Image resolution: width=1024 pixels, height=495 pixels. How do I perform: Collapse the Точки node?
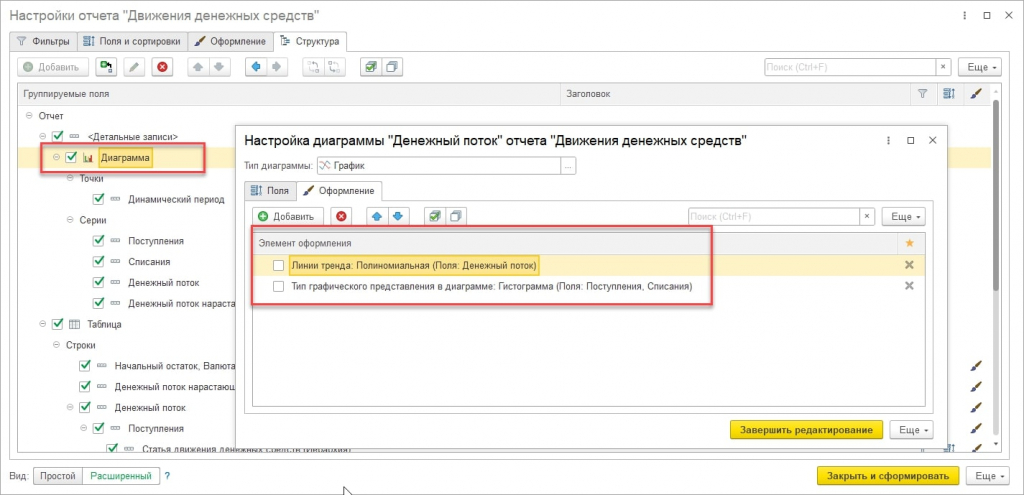70,178
